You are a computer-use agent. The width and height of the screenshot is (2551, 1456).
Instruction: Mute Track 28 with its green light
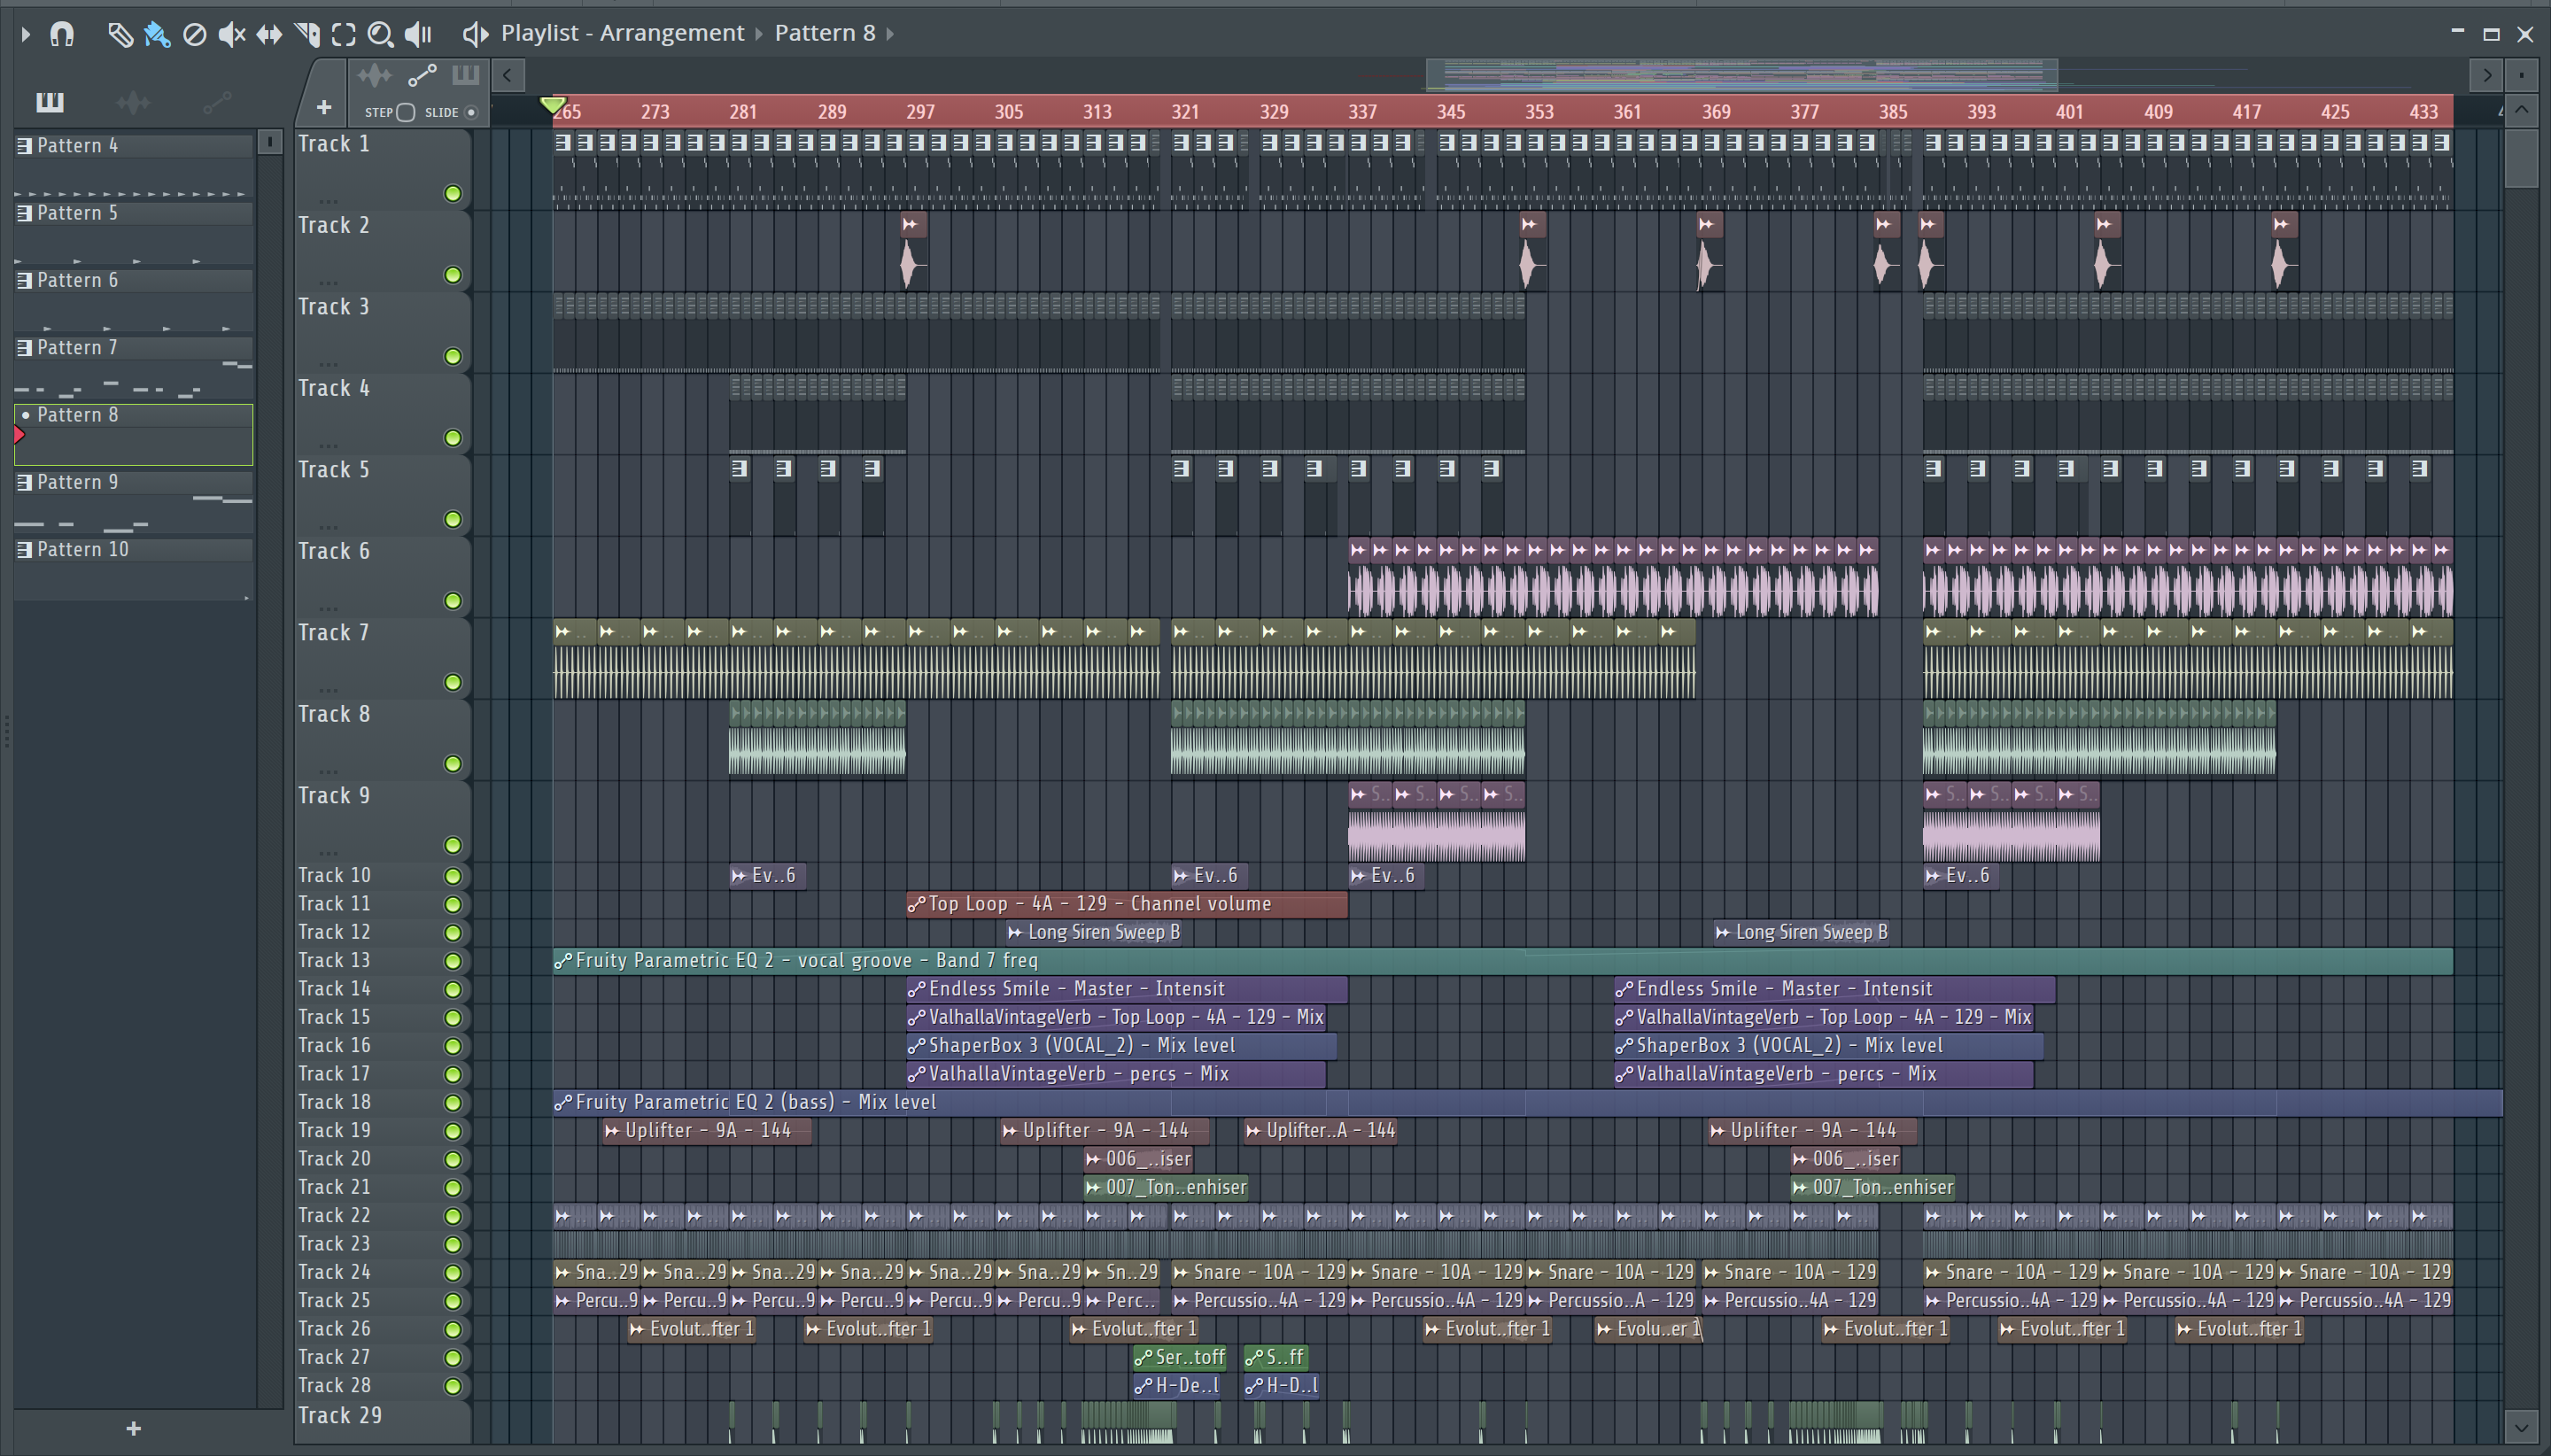point(453,1386)
